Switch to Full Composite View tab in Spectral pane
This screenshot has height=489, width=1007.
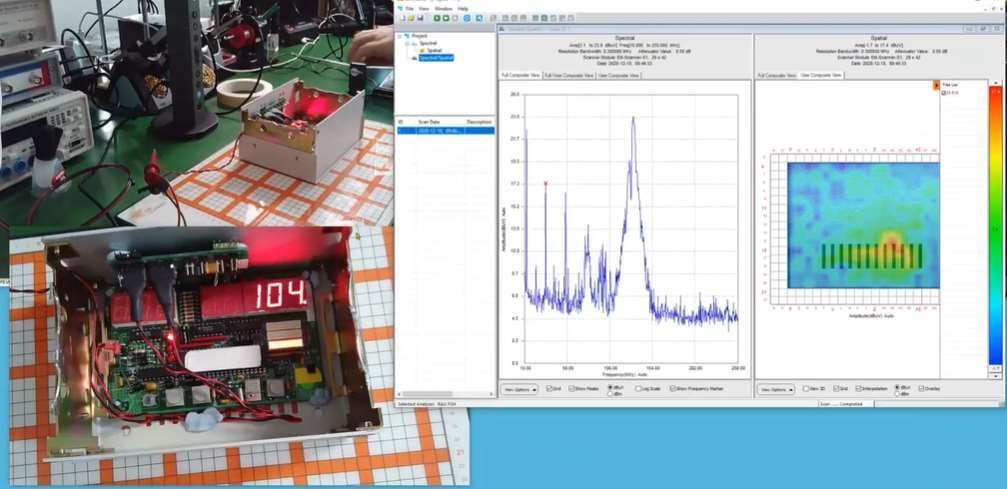coord(520,75)
